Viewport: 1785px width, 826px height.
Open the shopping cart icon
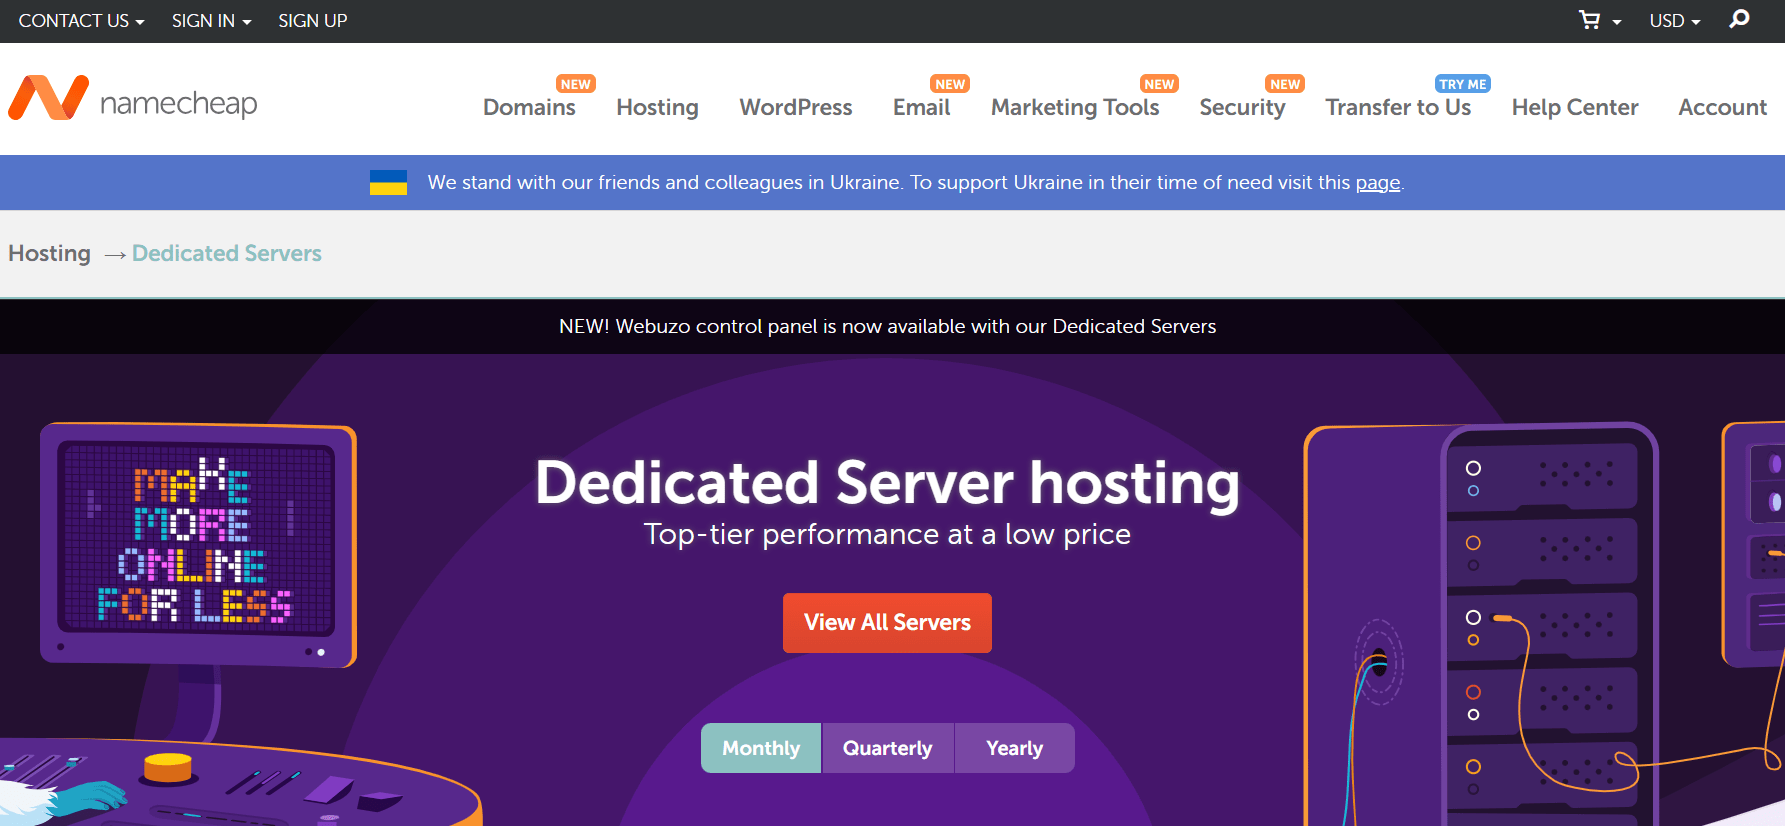click(1590, 20)
